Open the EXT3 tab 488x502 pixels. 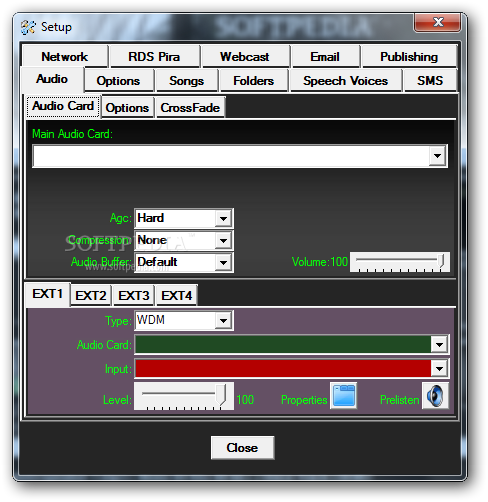click(134, 295)
